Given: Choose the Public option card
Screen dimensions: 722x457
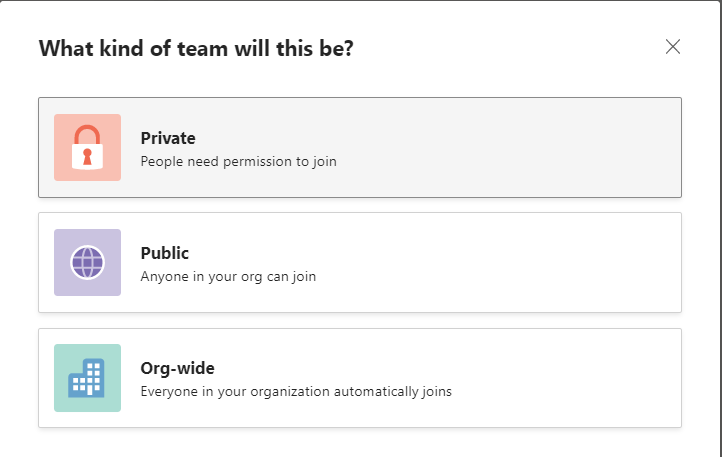Looking at the screenshot, I should click(x=360, y=263).
